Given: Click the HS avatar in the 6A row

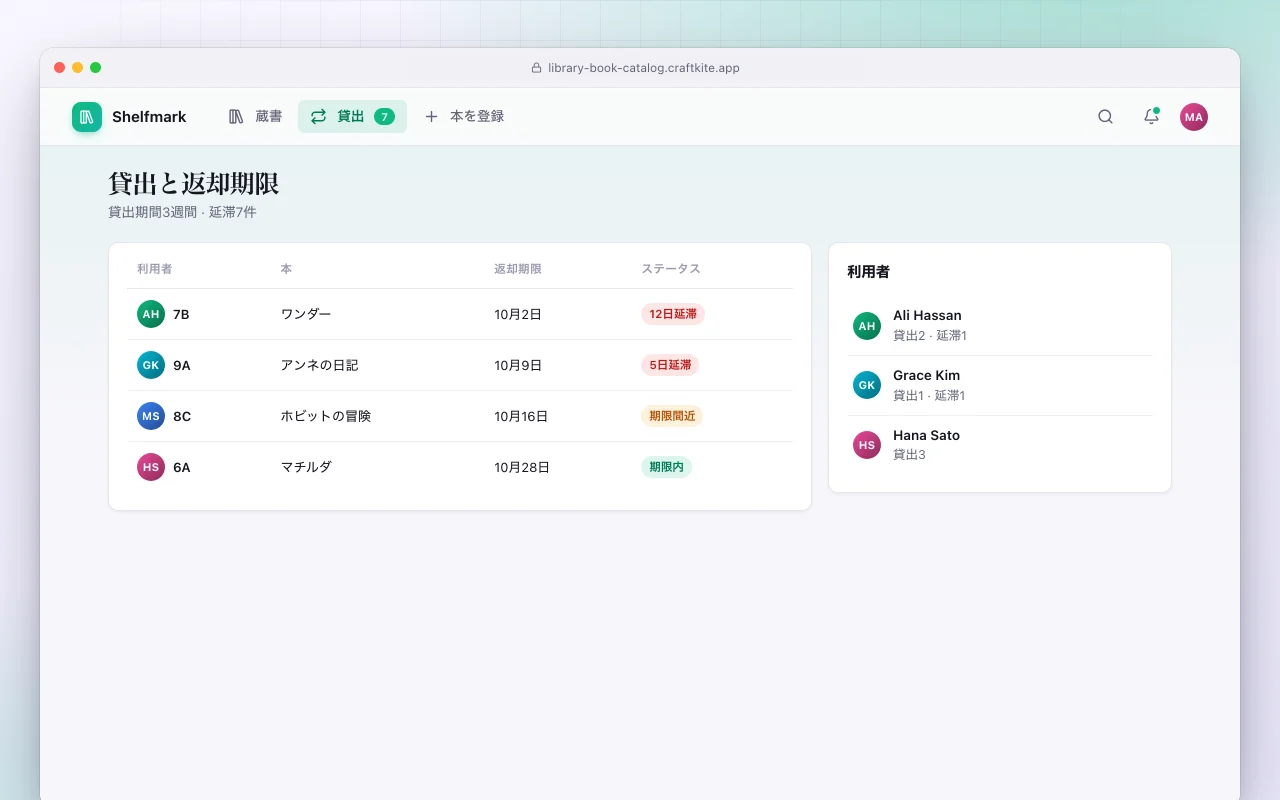Looking at the screenshot, I should pos(151,467).
